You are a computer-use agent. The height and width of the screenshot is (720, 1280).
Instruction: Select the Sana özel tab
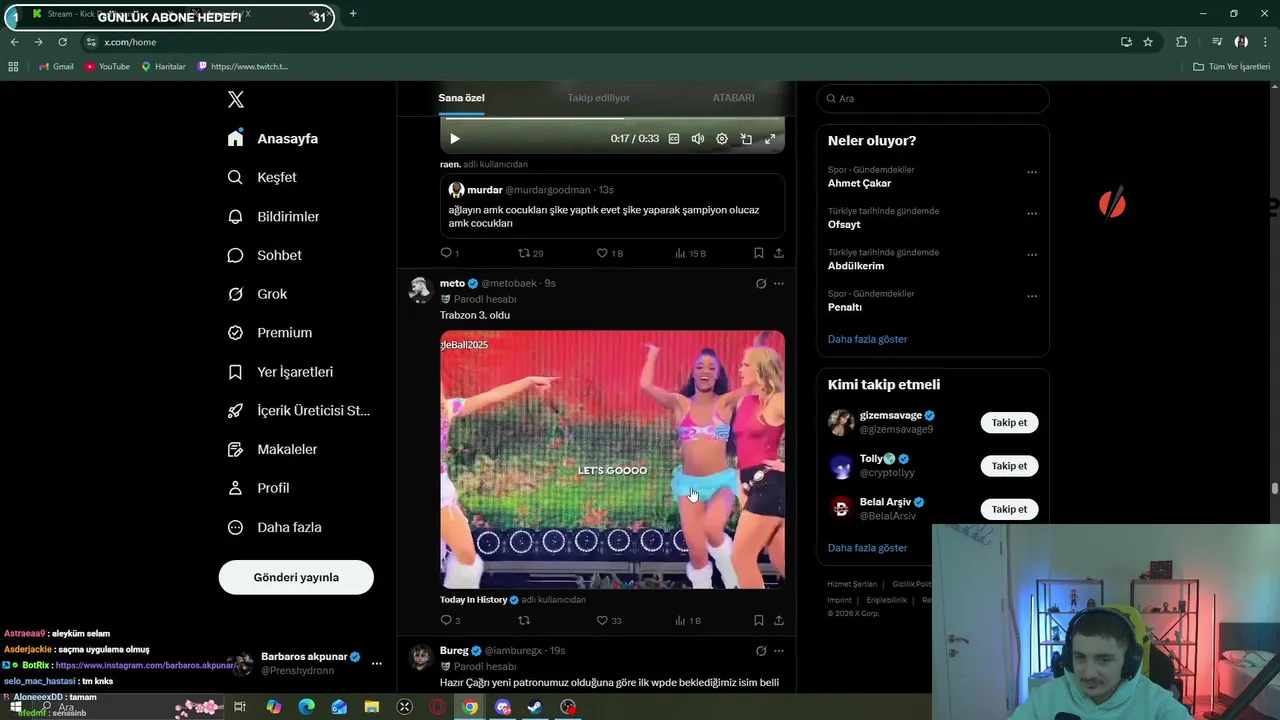coord(461,98)
